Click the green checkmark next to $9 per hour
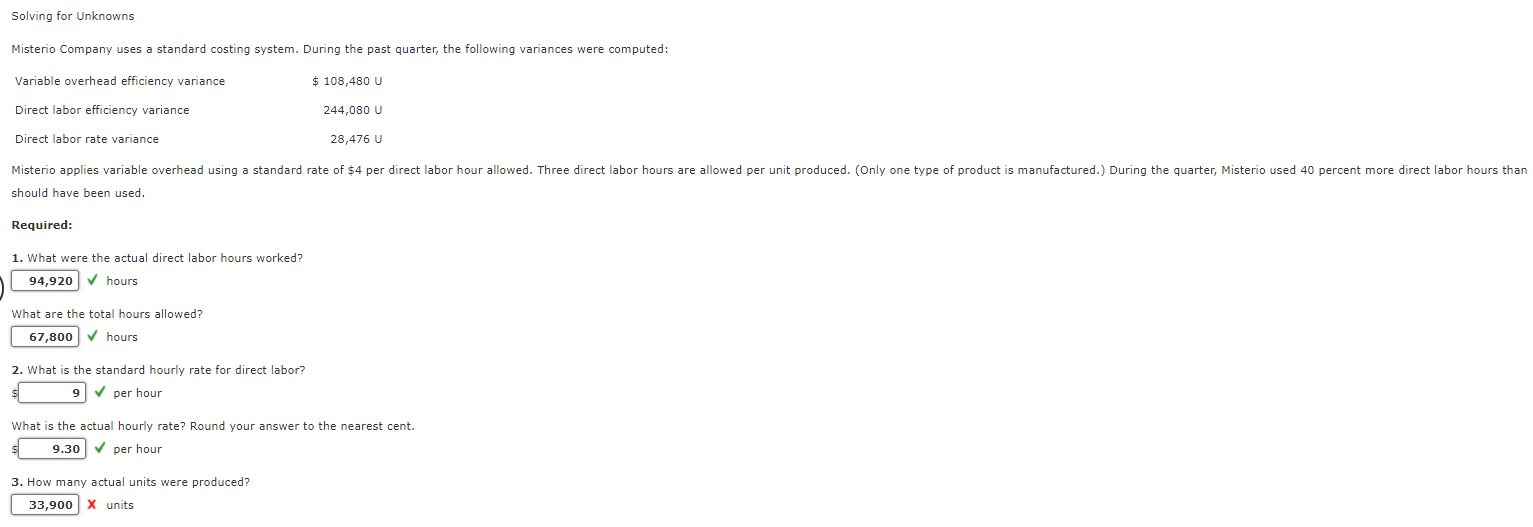Viewport: 1533px width, 527px height. (99, 393)
